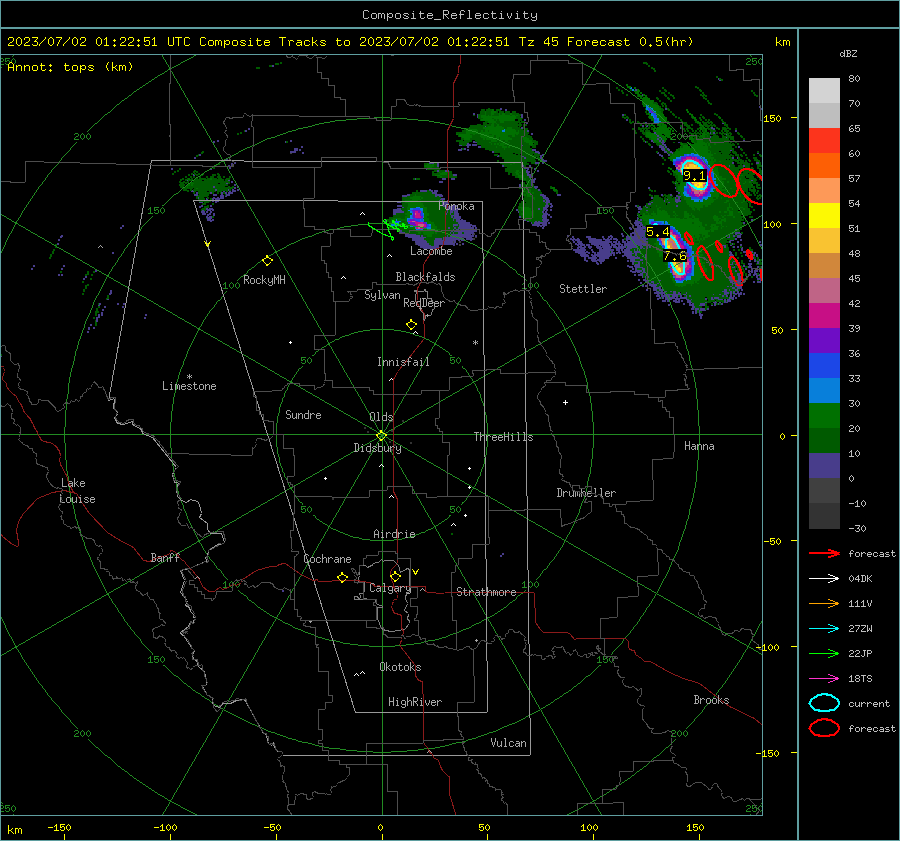This screenshot has width=900, height=841.
Task: Click the orange 60-57 dBZ color swatch
Action: coord(824,166)
